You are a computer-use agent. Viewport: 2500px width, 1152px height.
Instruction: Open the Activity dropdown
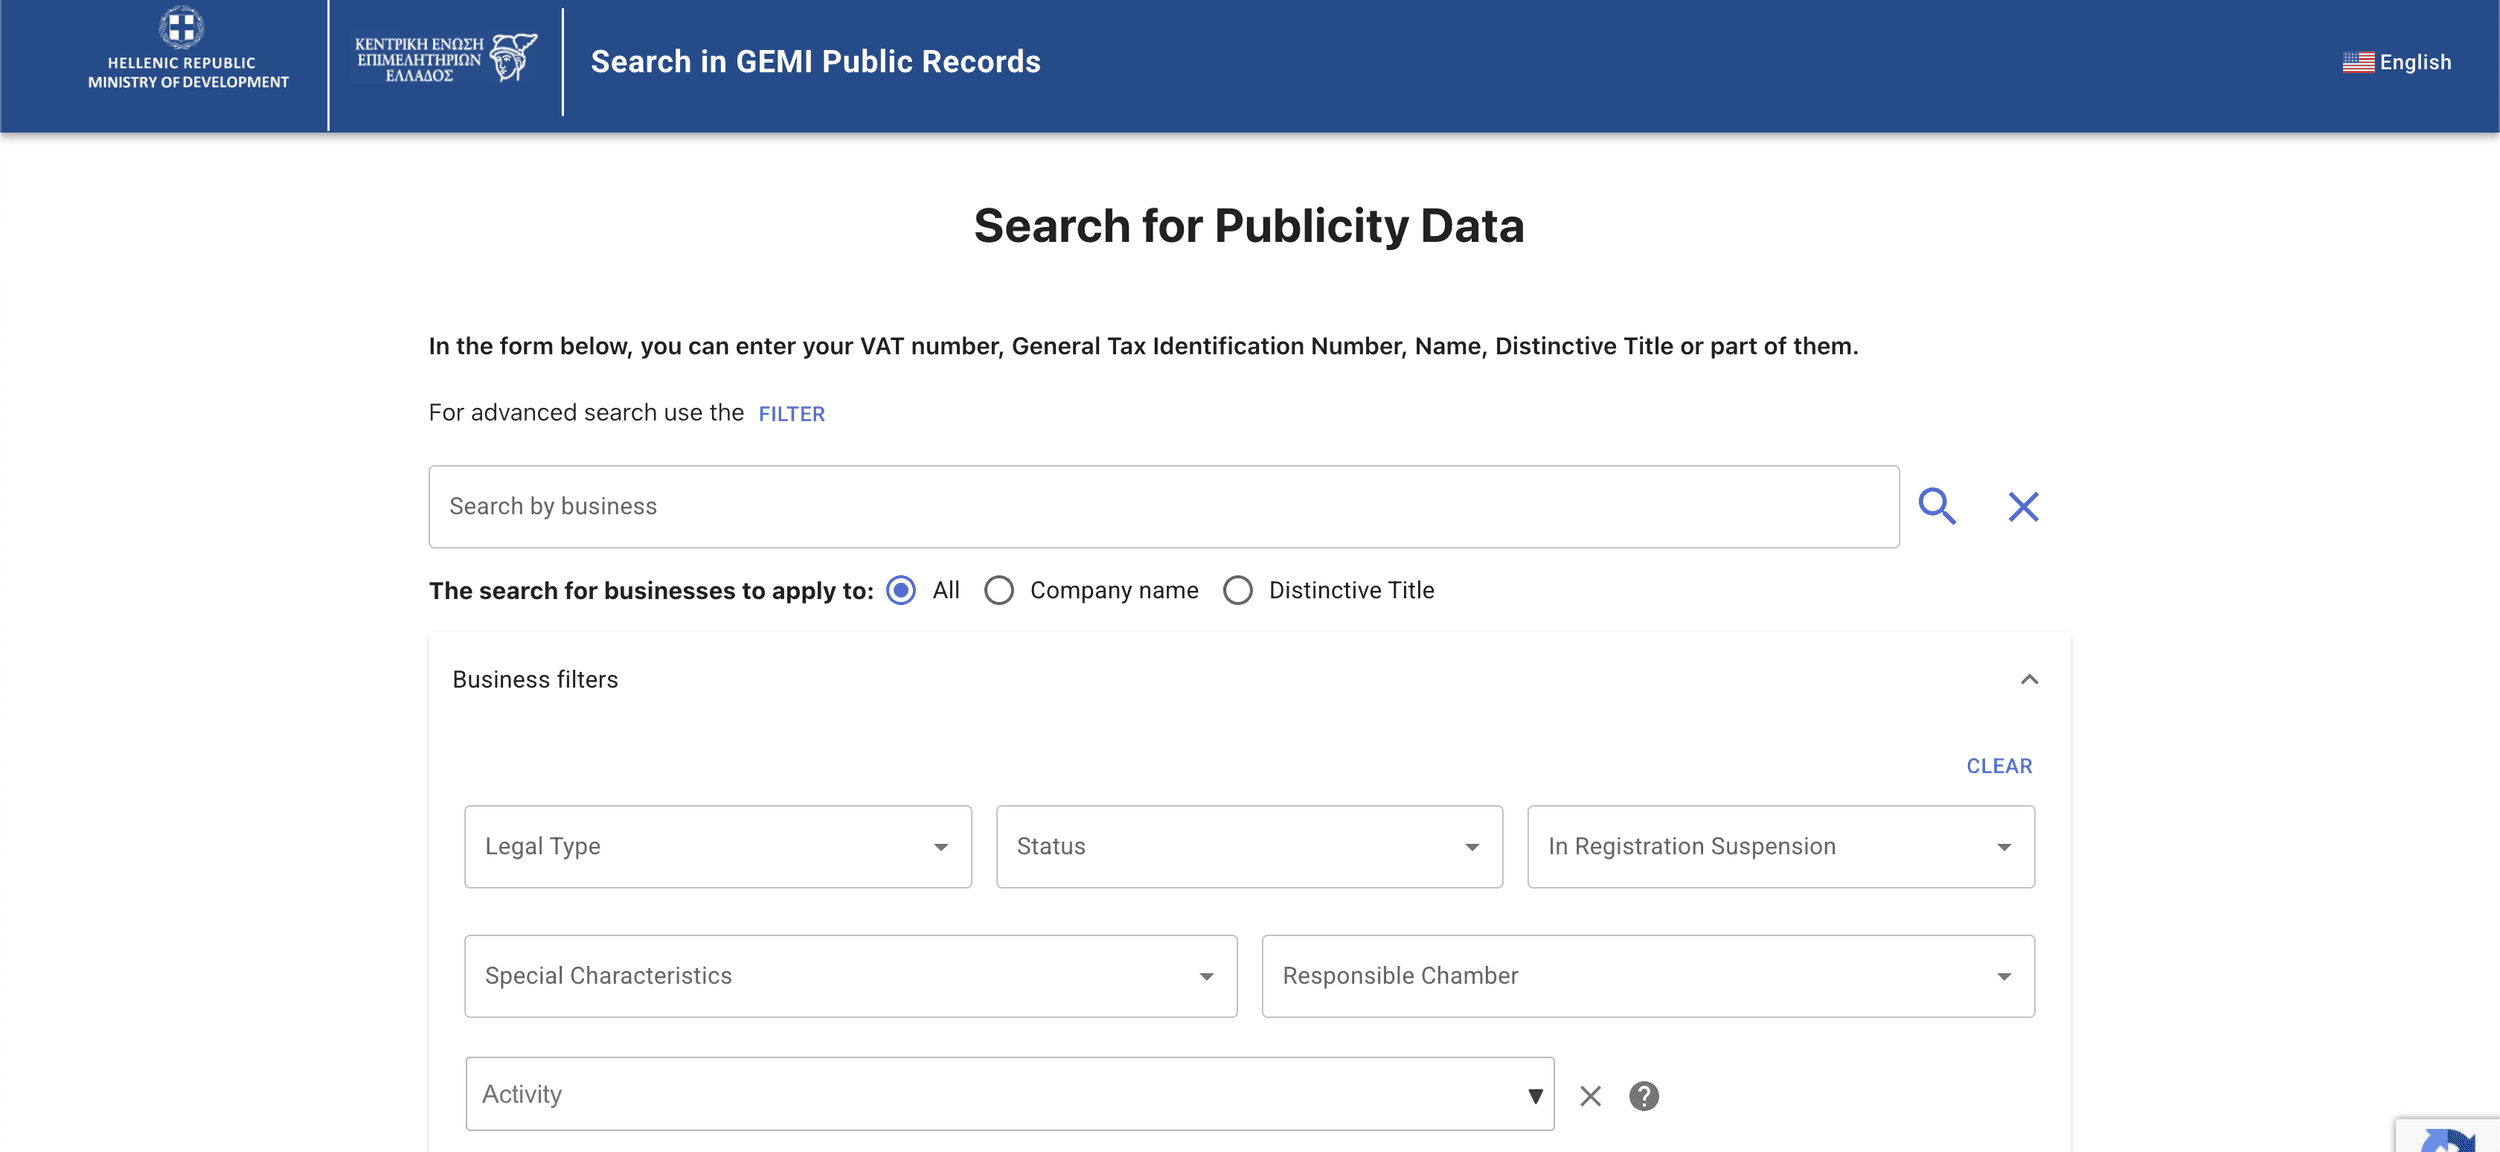[x=1010, y=1094]
